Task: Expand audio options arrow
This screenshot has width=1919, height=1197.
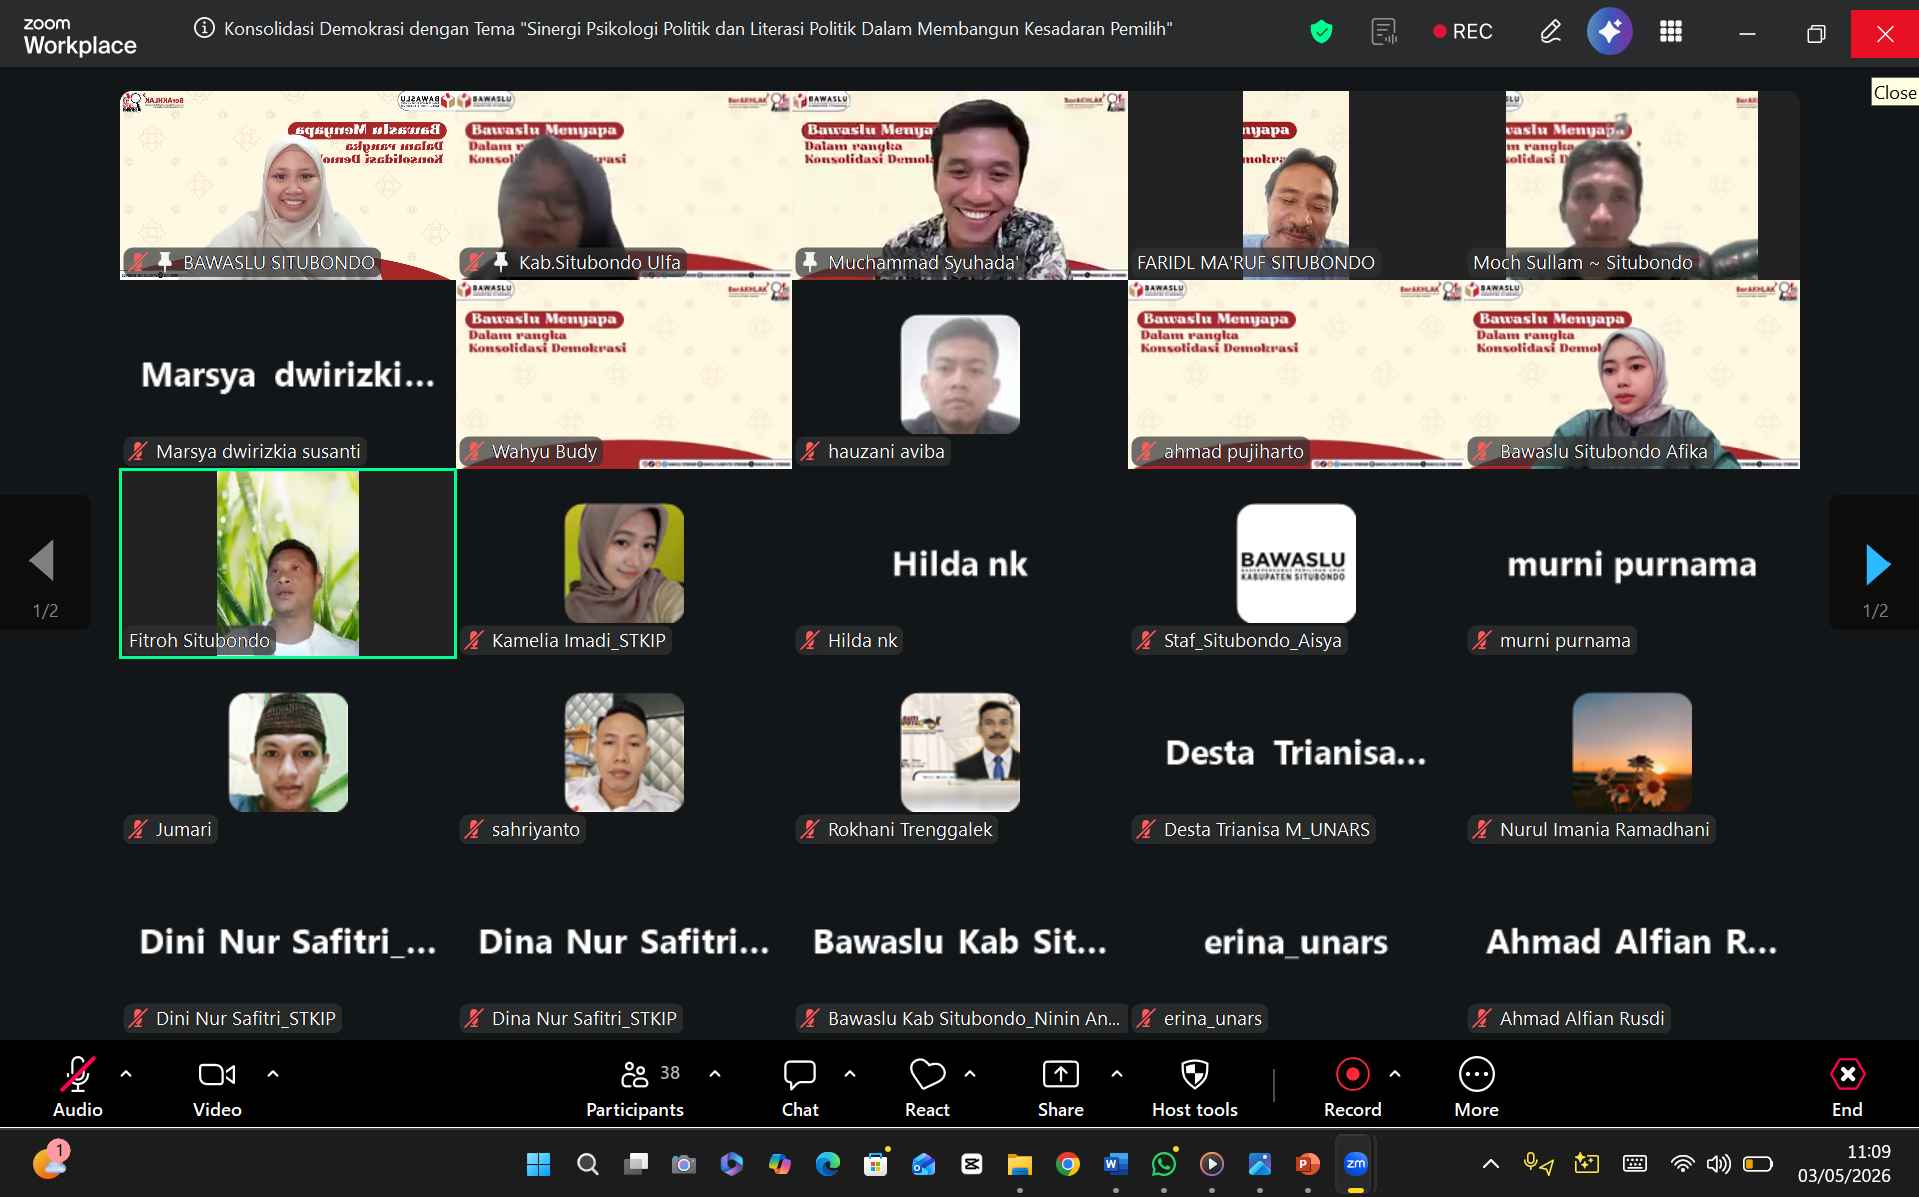Action: [126, 1074]
